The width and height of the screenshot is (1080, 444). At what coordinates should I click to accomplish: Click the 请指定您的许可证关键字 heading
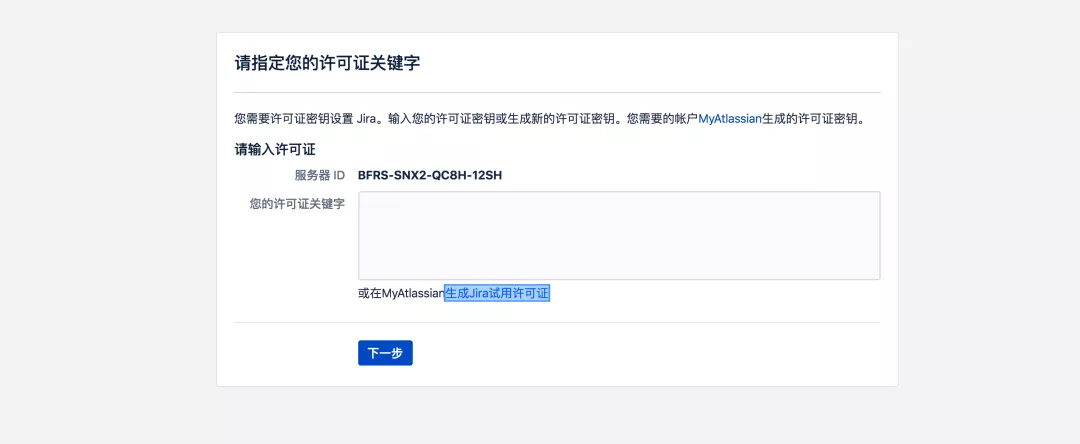[327, 63]
